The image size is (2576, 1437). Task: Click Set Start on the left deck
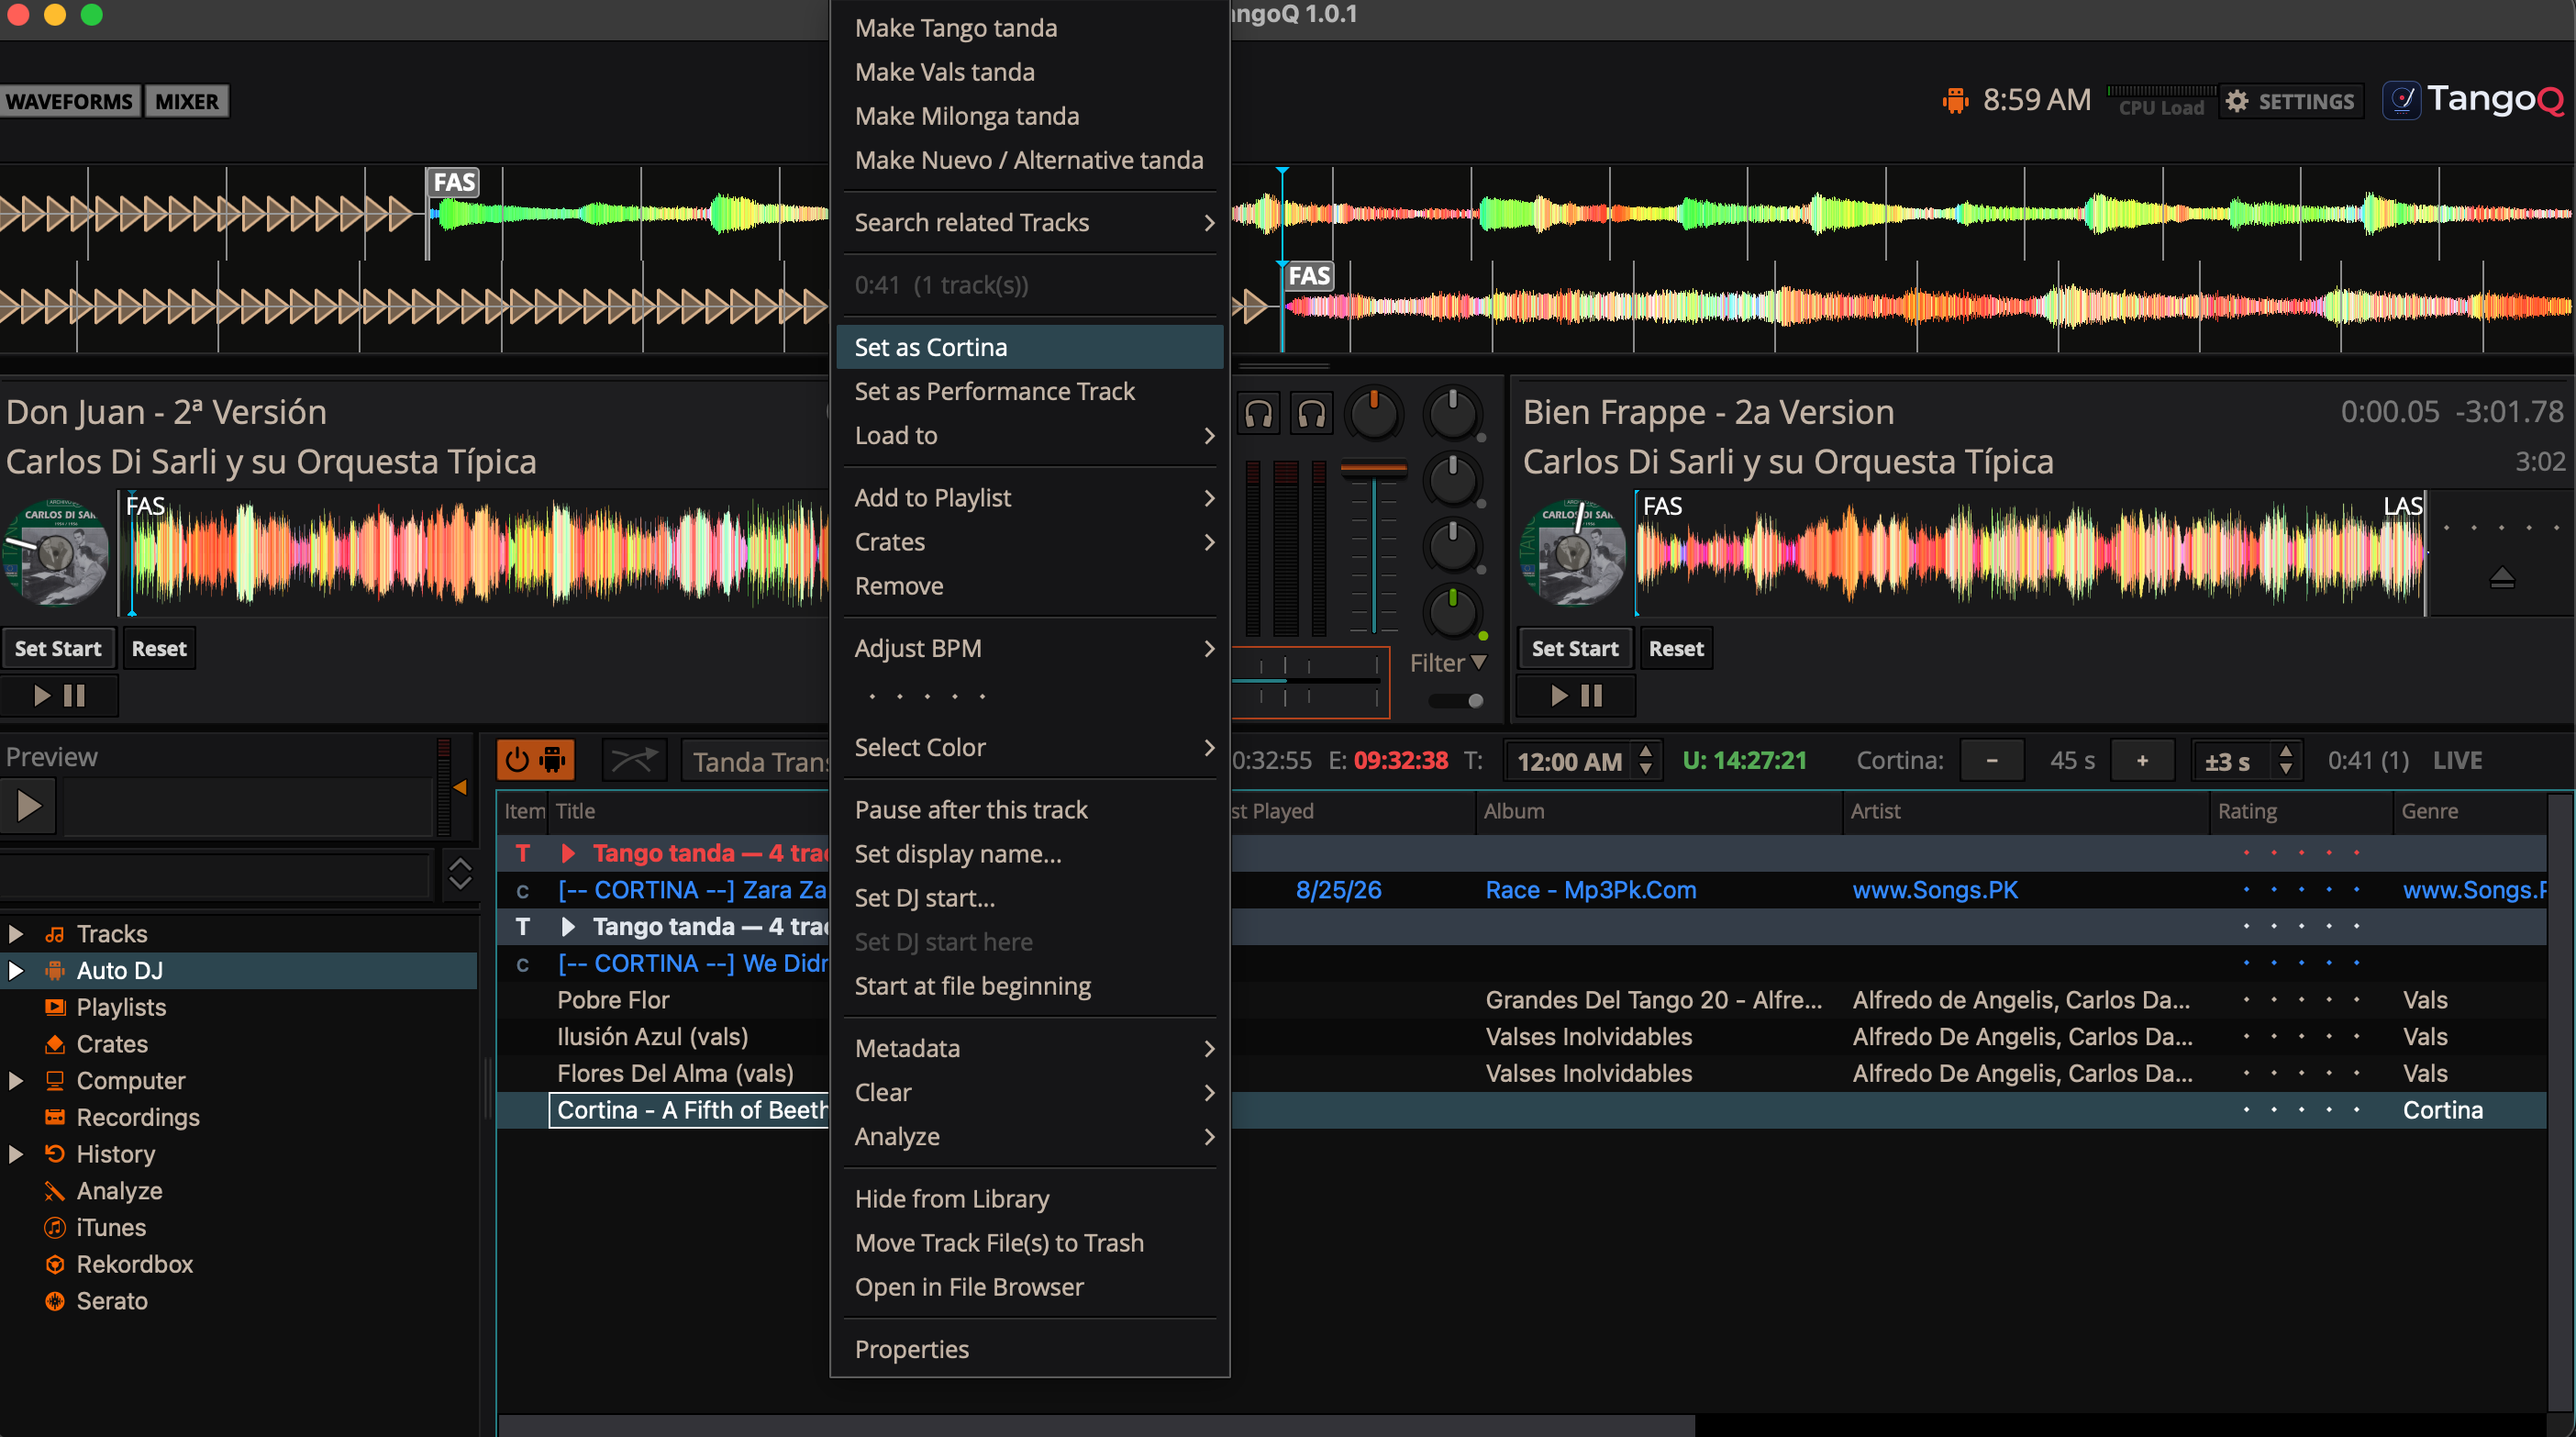(x=58, y=649)
